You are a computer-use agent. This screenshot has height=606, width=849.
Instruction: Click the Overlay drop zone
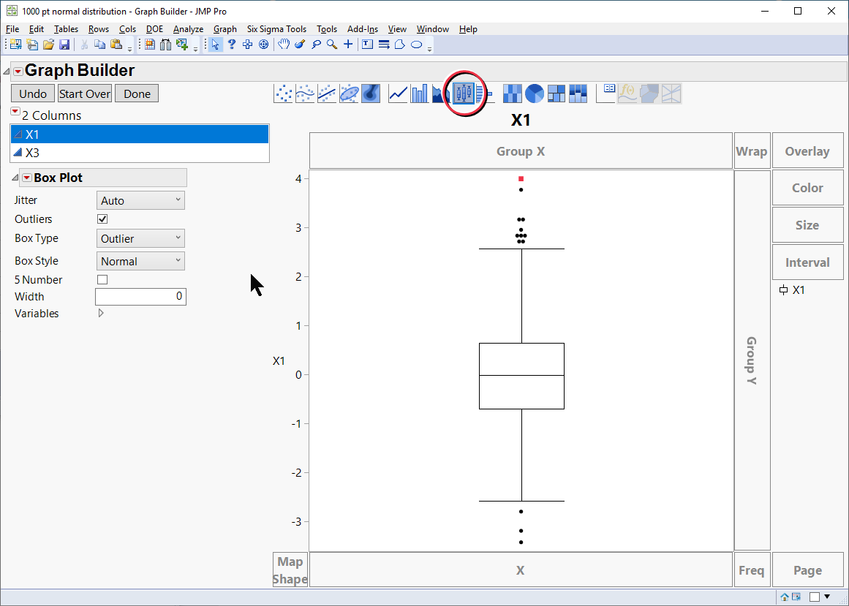[x=807, y=151]
